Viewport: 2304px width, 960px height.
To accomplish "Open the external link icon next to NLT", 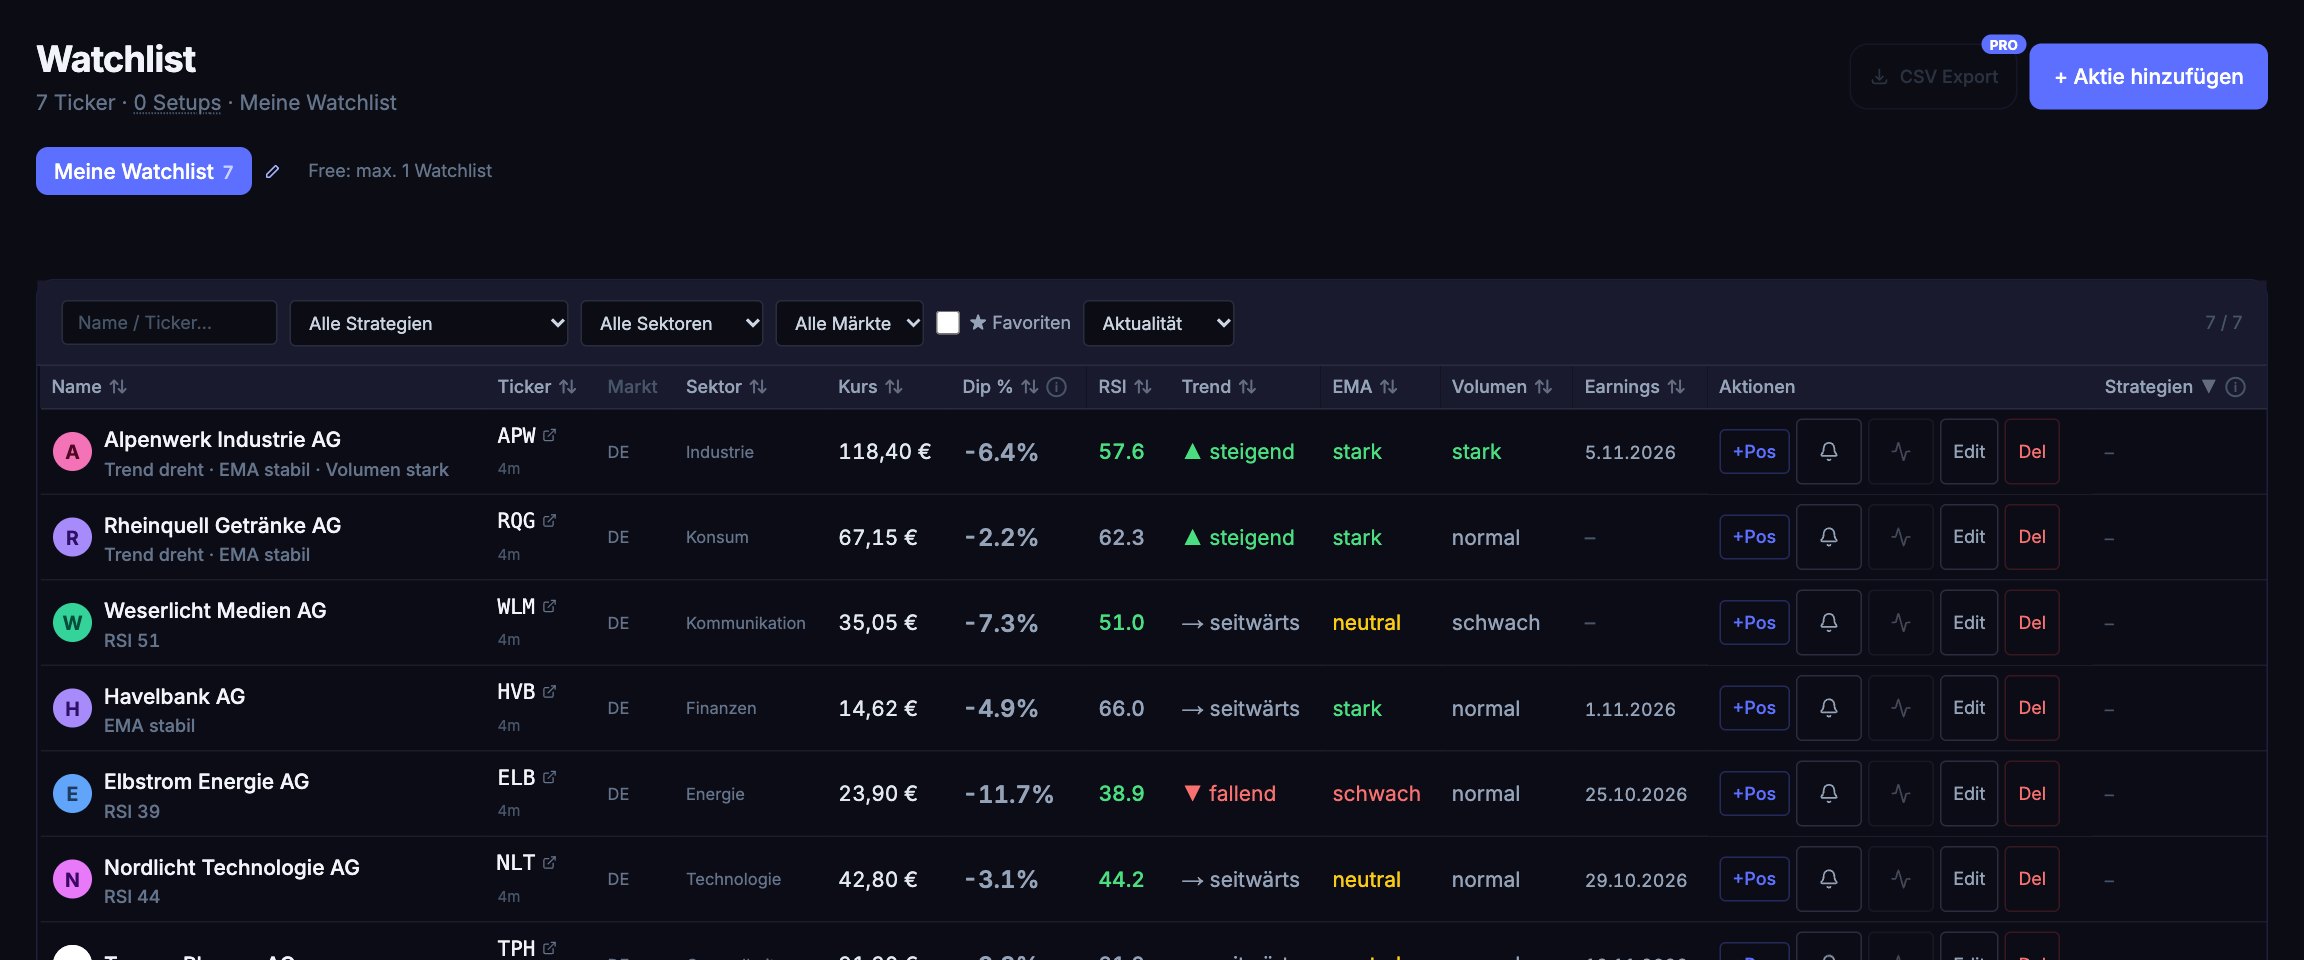I will tap(549, 862).
